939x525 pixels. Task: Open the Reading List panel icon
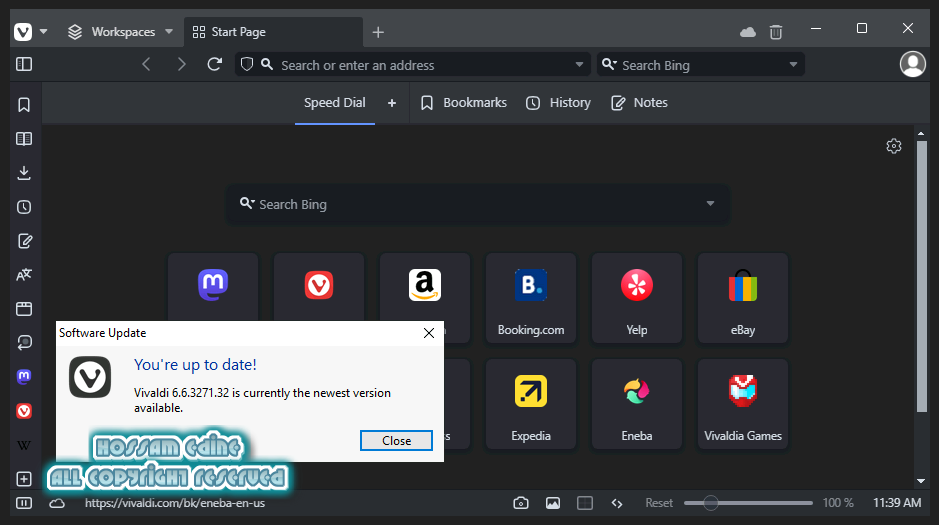(x=24, y=139)
